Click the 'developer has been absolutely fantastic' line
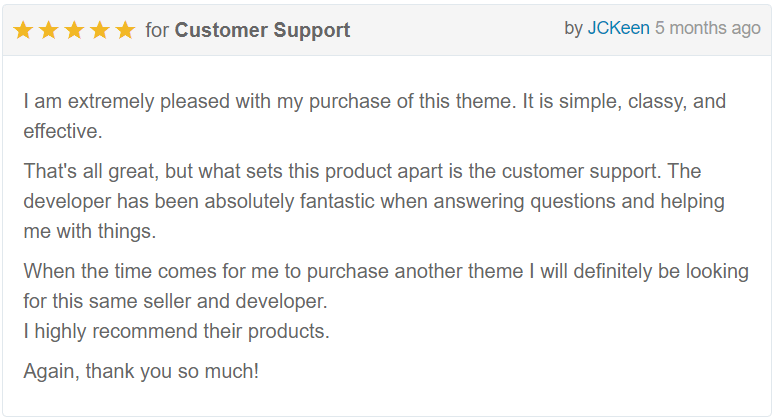 pyautogui.click(x=374, y=202)
